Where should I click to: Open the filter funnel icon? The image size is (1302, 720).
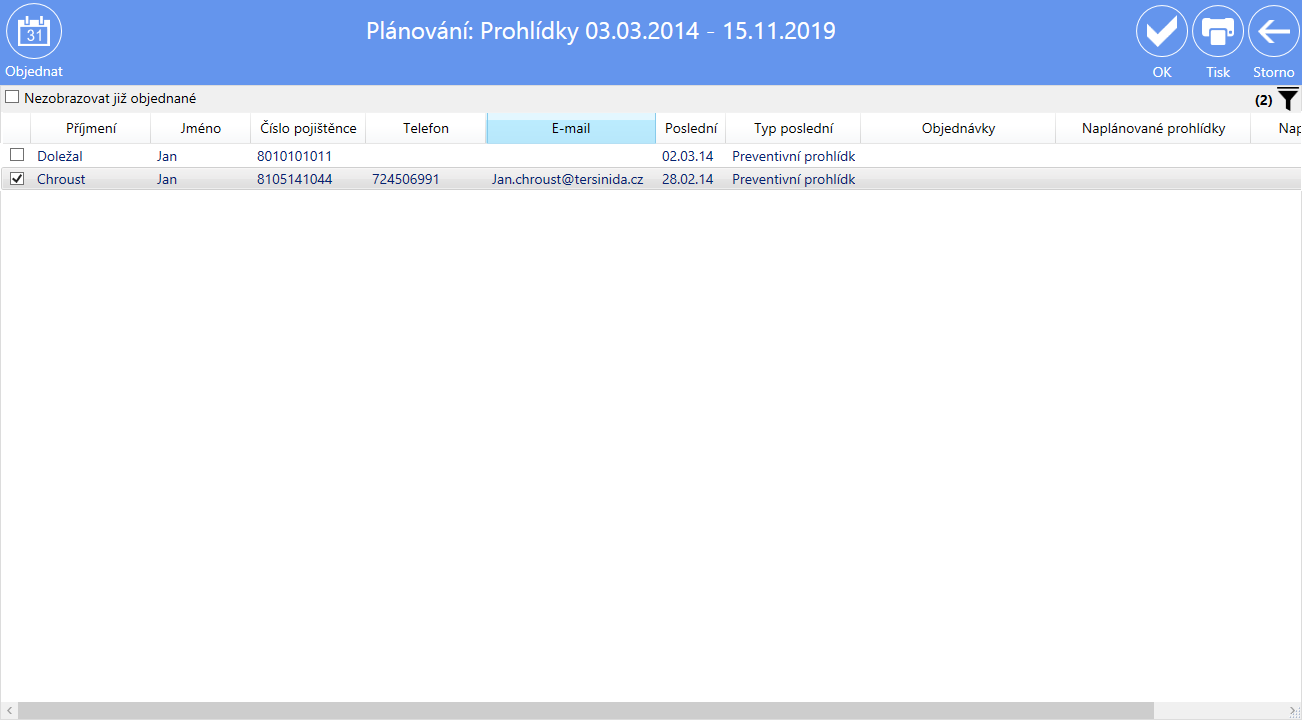click(1288, 99)
